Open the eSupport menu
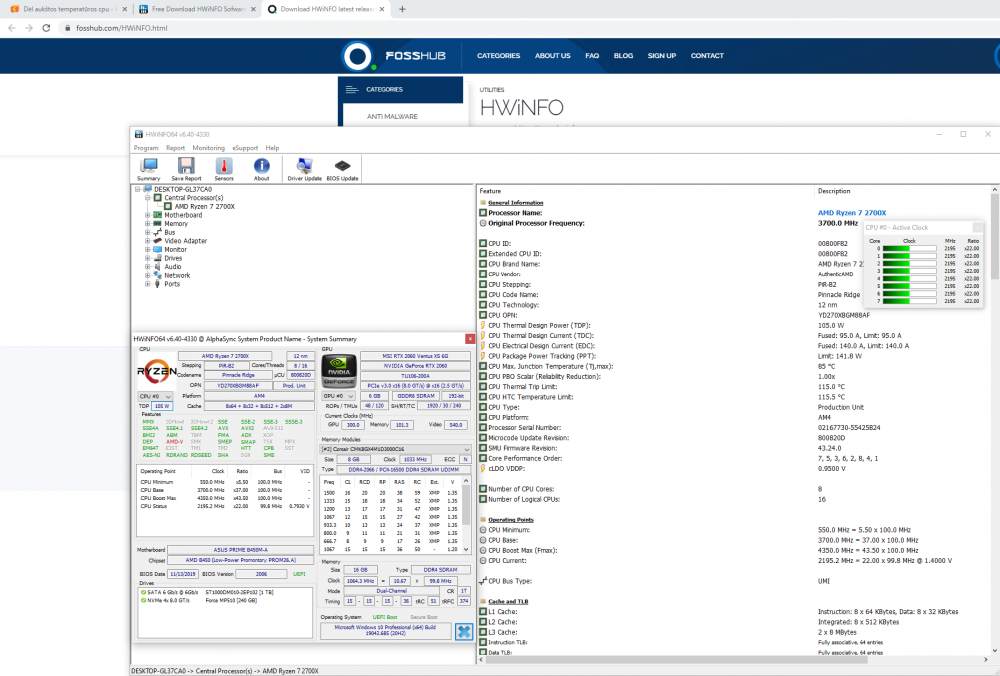1000x676 pixels. click(245, 148)
